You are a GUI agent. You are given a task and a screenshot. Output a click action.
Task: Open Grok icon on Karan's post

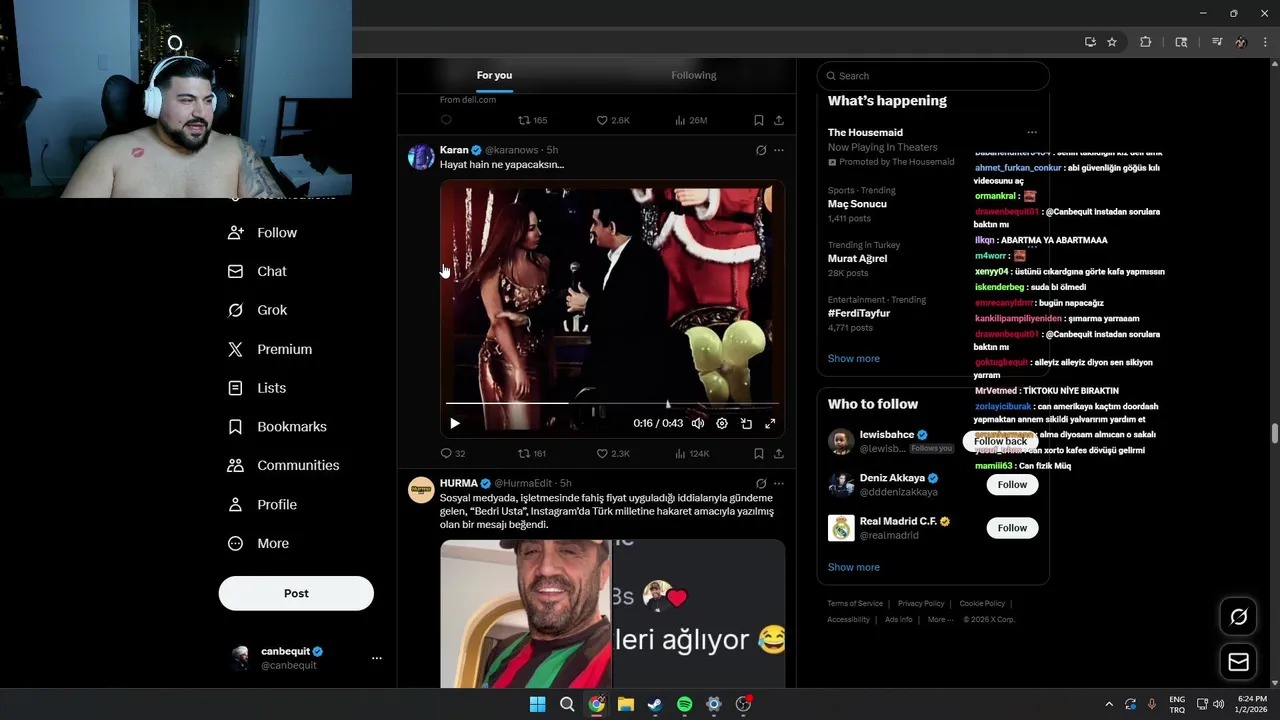(761, 150)
